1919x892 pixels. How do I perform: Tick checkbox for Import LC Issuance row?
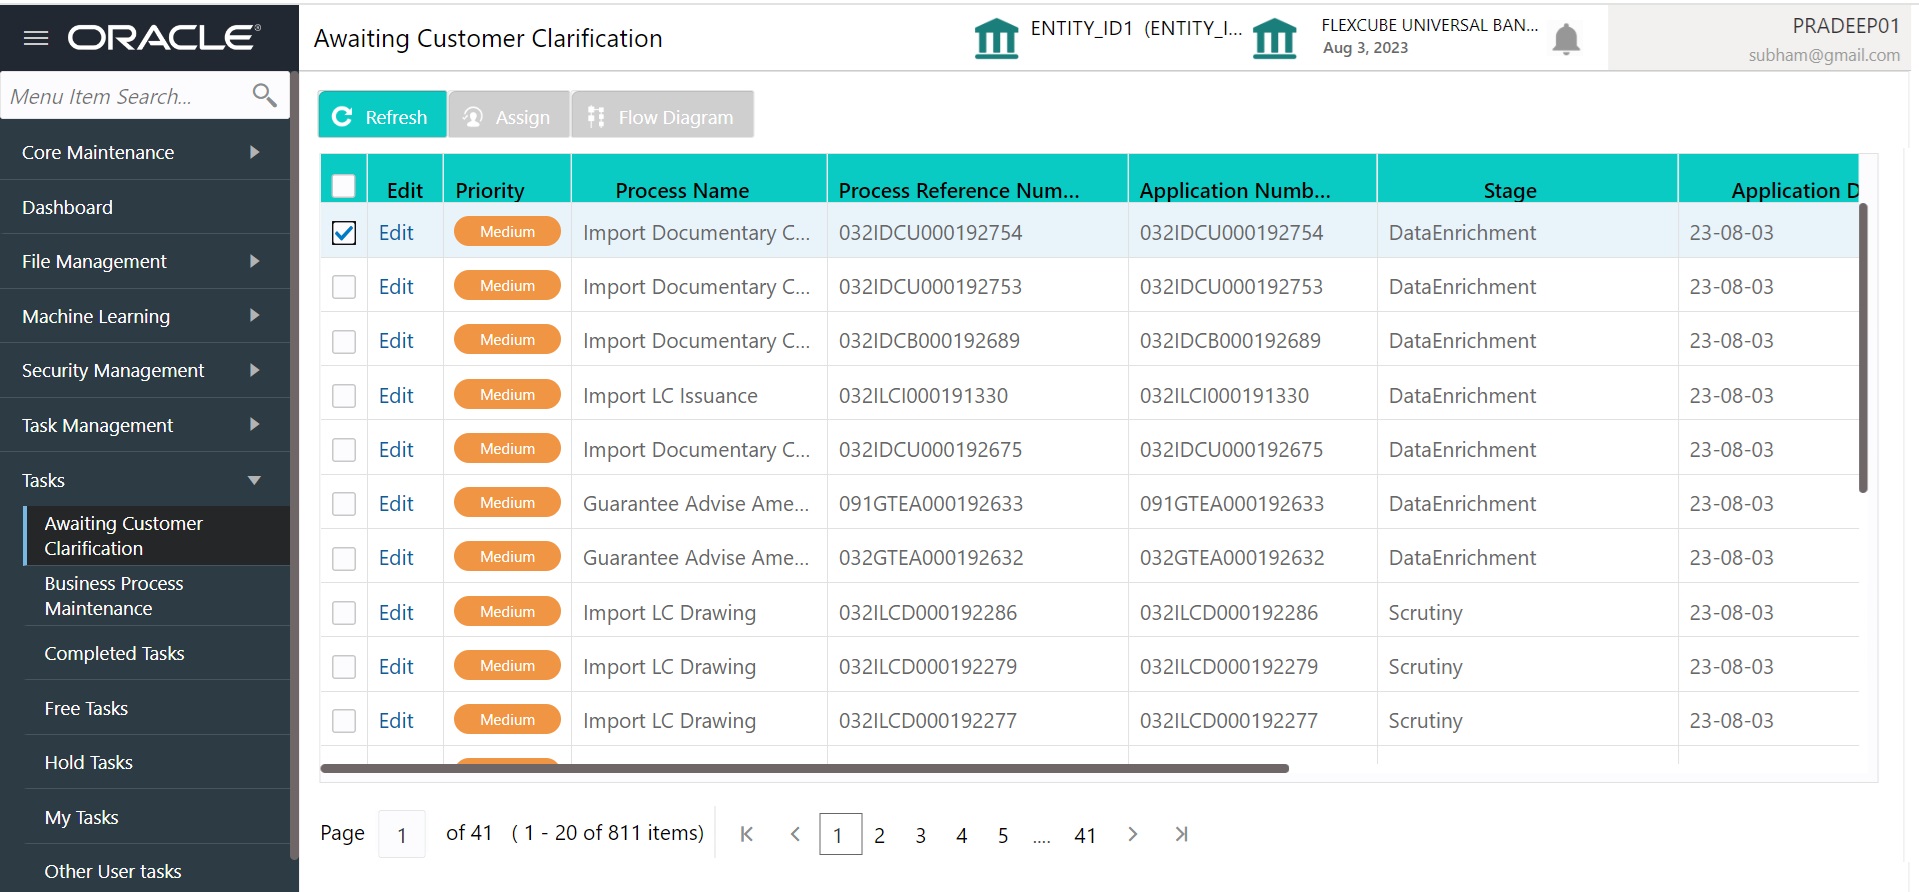[343, 396]
